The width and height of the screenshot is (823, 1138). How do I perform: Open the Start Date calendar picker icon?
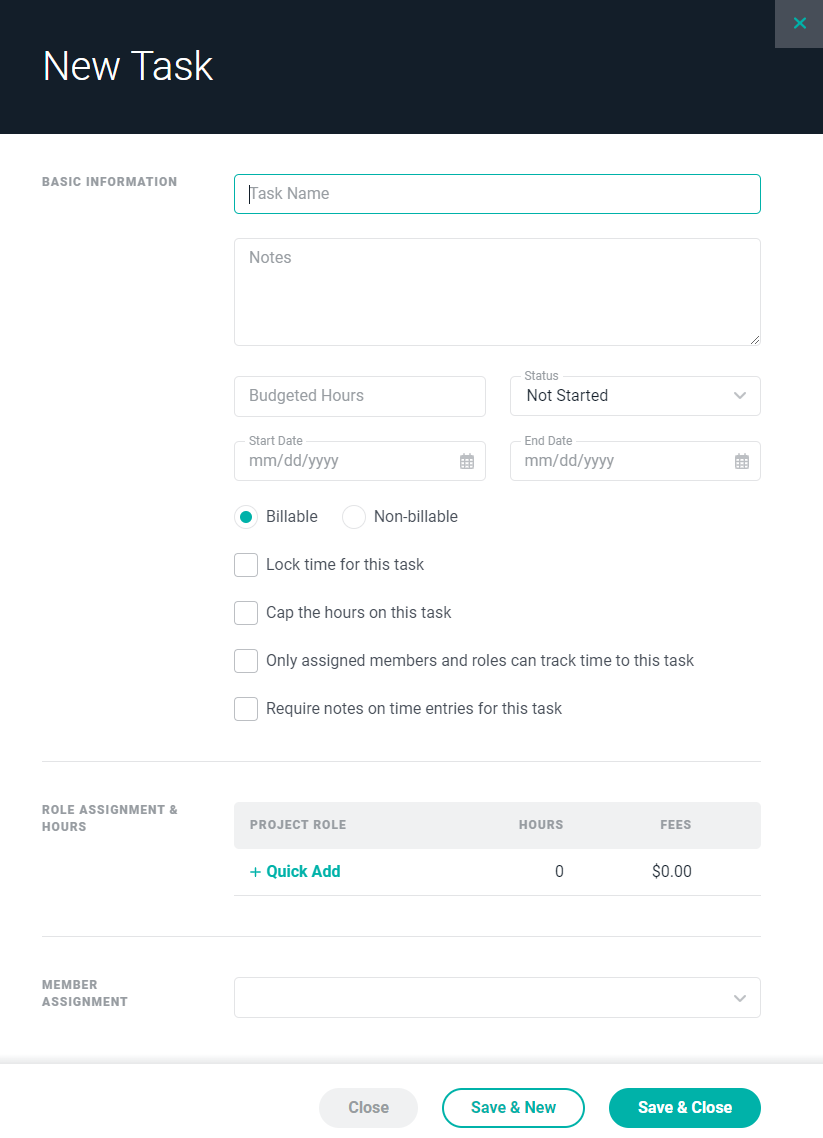coord(467,461)
